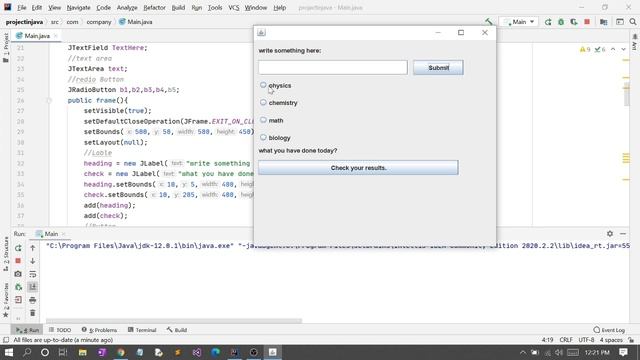Open the TODO tool window tab

click(x=60, y=330)
